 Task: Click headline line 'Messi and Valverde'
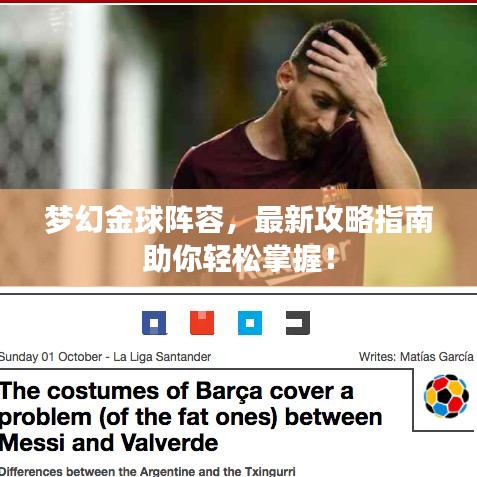coord(109,443)
